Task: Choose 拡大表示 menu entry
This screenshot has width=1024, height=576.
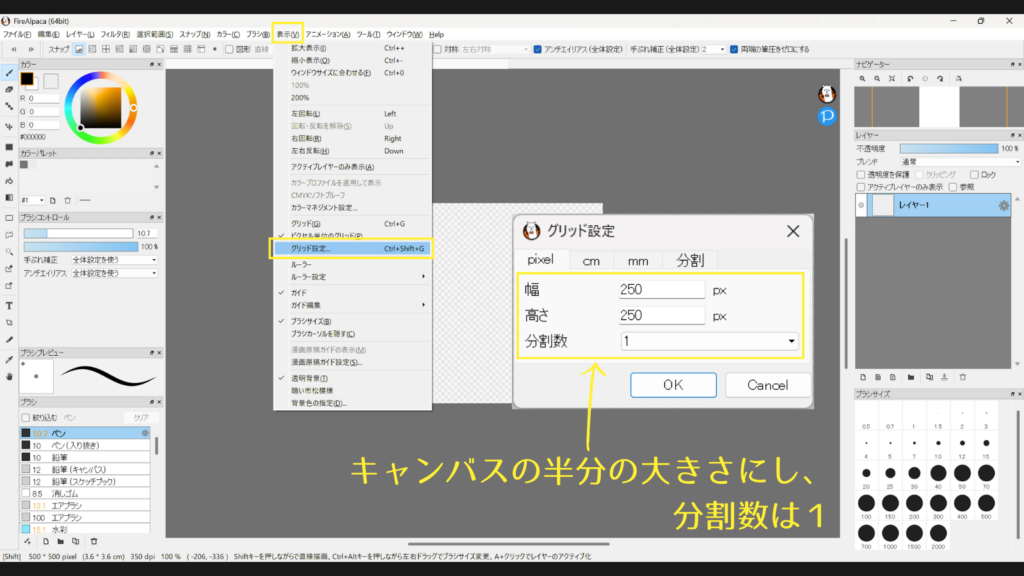Action: [352, 48]
